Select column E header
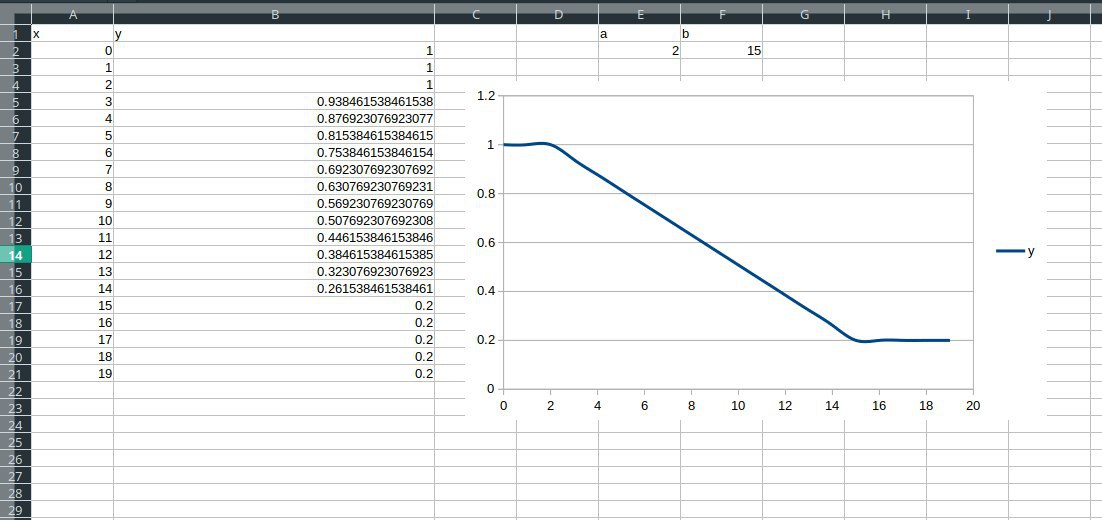Image resolution: width=1102 pixels, height=520 pixels. pyautogui.click(x=640, y=14)
